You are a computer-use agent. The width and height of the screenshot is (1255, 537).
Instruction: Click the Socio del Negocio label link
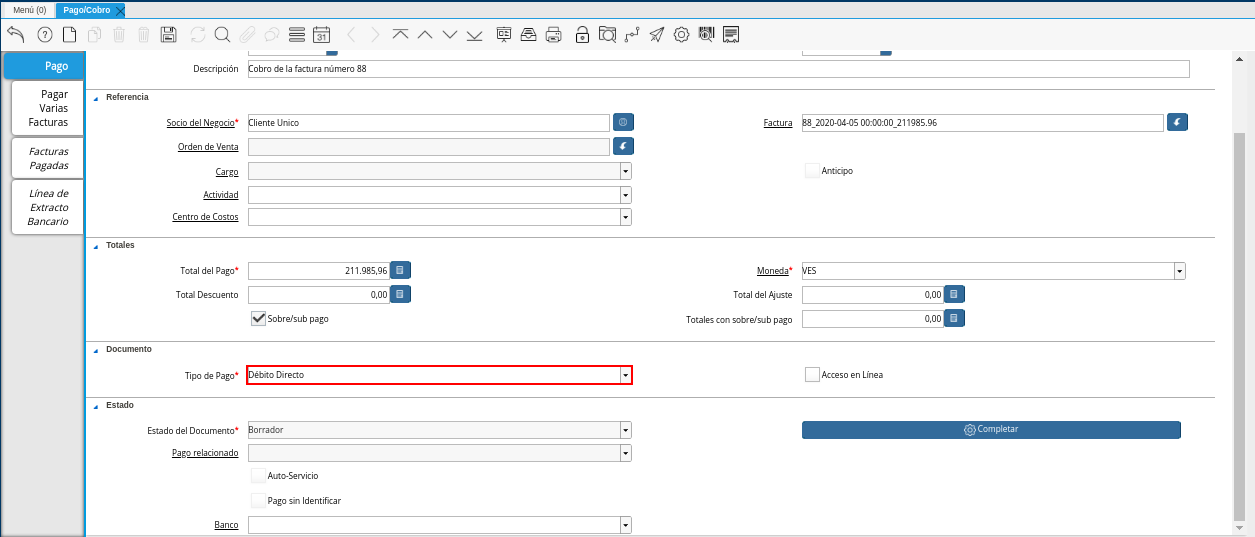[200, 123]
